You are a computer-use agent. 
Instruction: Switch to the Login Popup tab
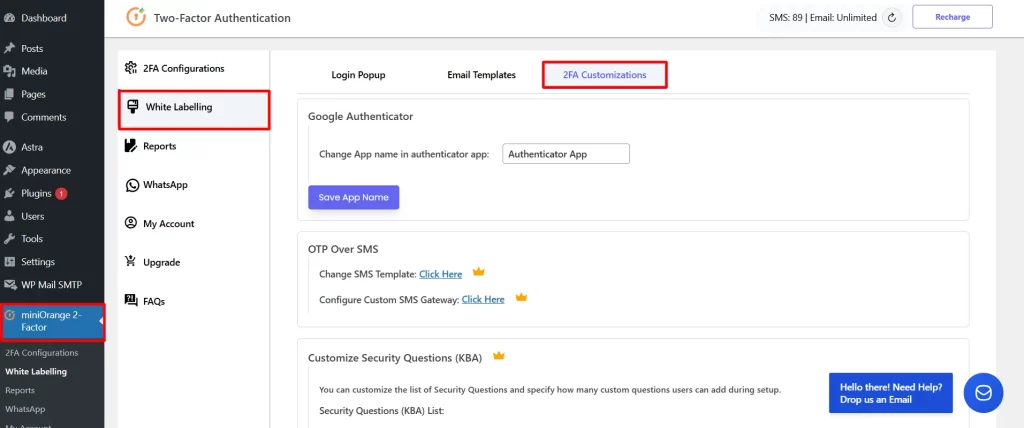[x=359, y=75]
